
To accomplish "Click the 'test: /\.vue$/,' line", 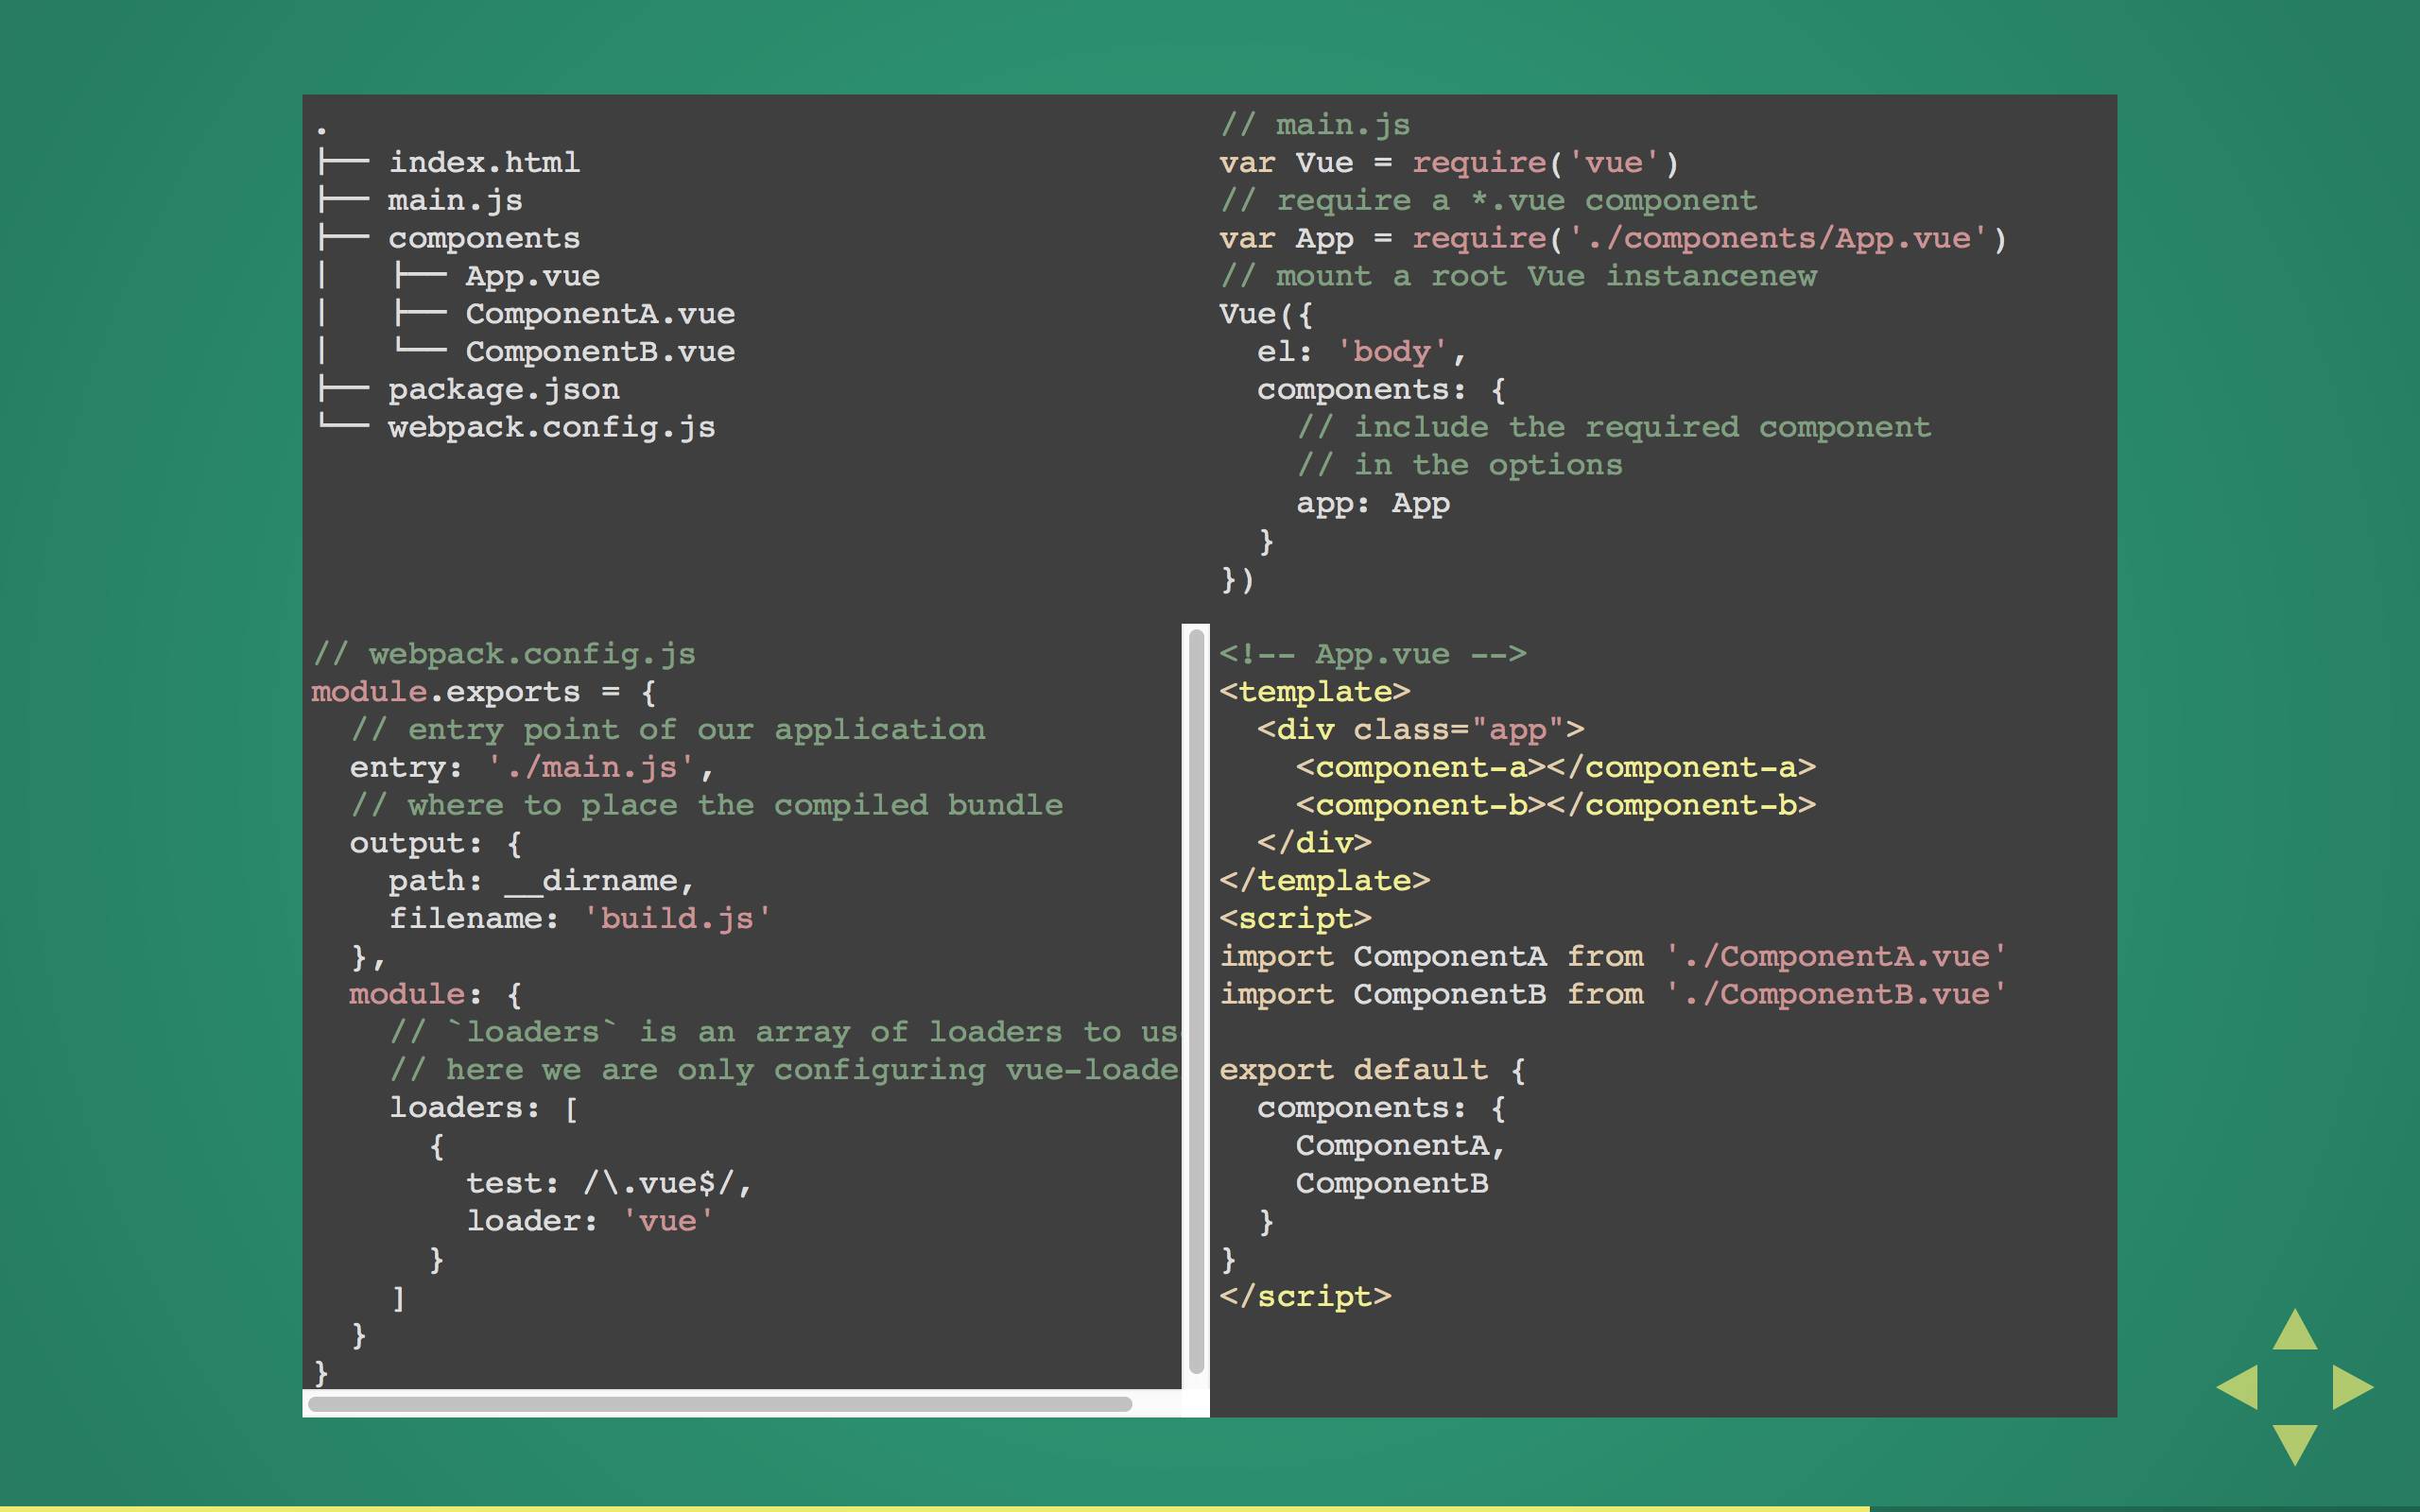I will [608, 1184].
